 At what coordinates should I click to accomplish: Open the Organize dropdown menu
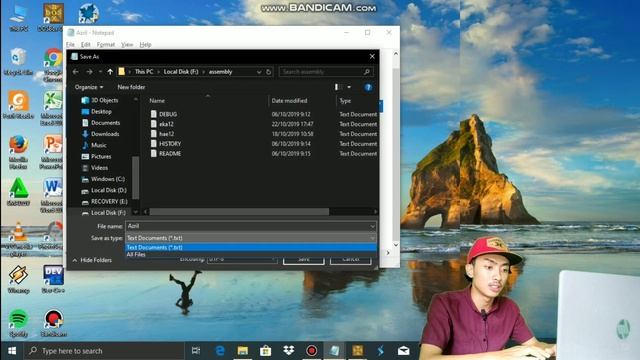(89, 87)
